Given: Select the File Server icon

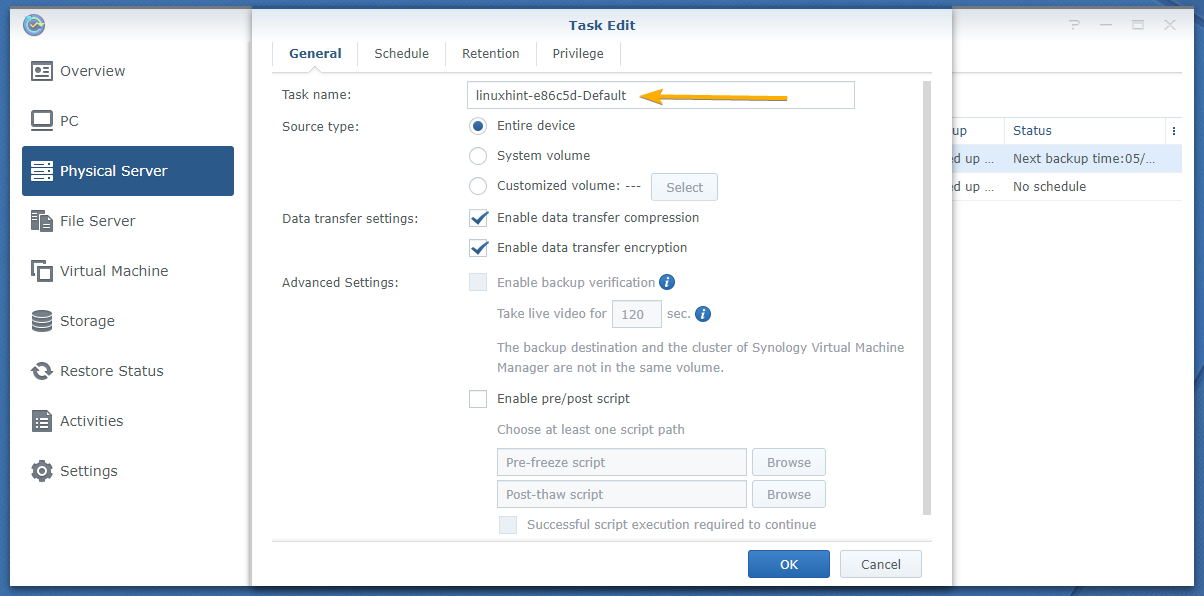Looking at the screenshot, I should pyautogui.click(x=42, y=221).
